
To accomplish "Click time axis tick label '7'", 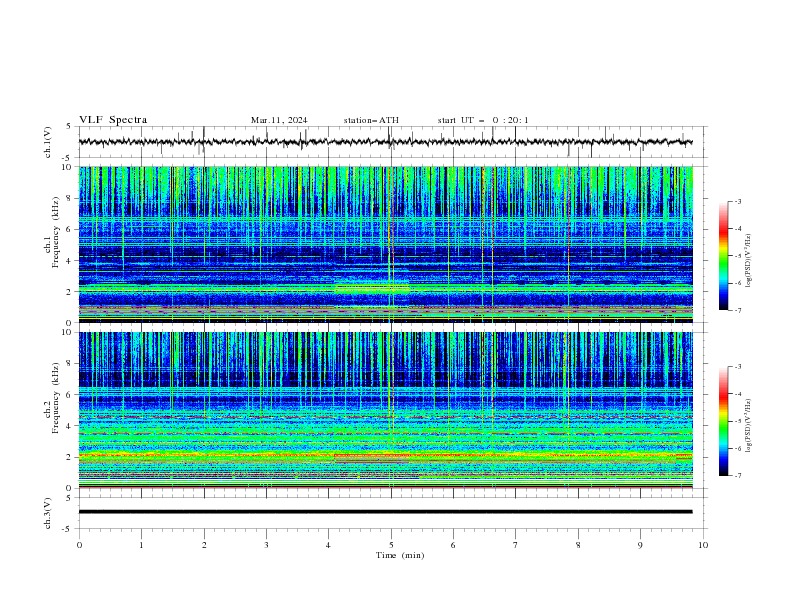I will click(516, 545).
